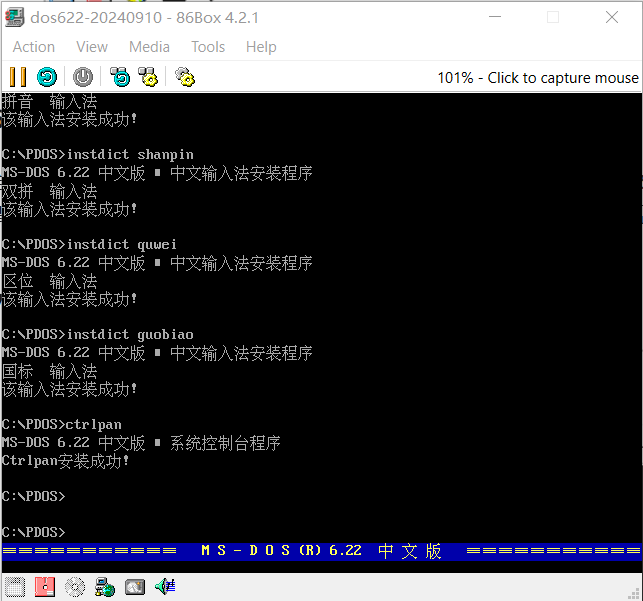
Task: Click the floppy disk drive status icon
Action: pos(45,587)
